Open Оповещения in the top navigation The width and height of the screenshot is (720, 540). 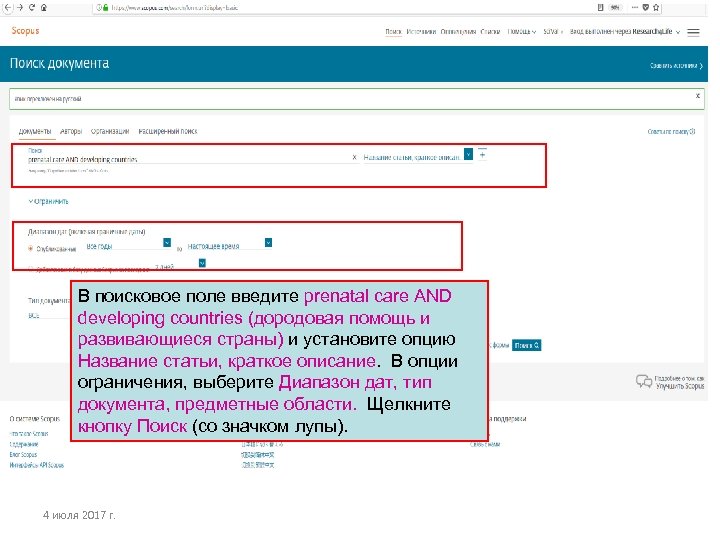[x=458, y=32]
